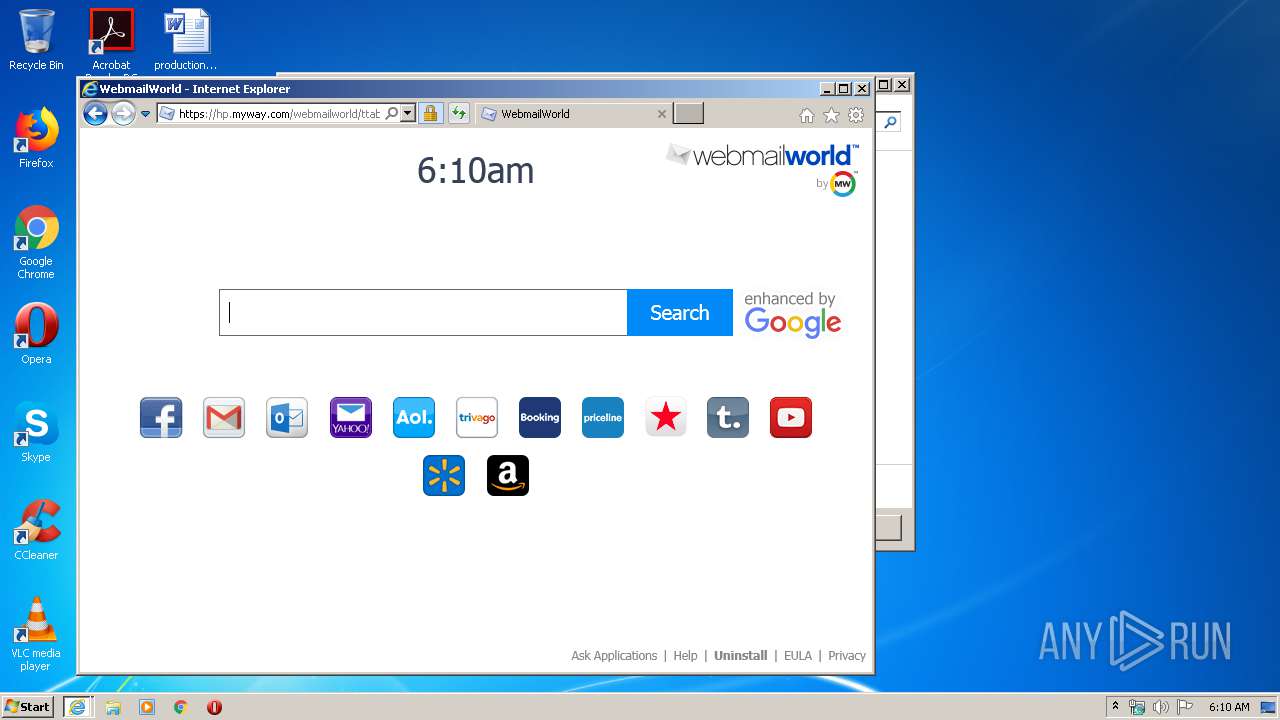
Task: Open the Walmart shortcut icon
Action: 444,476
